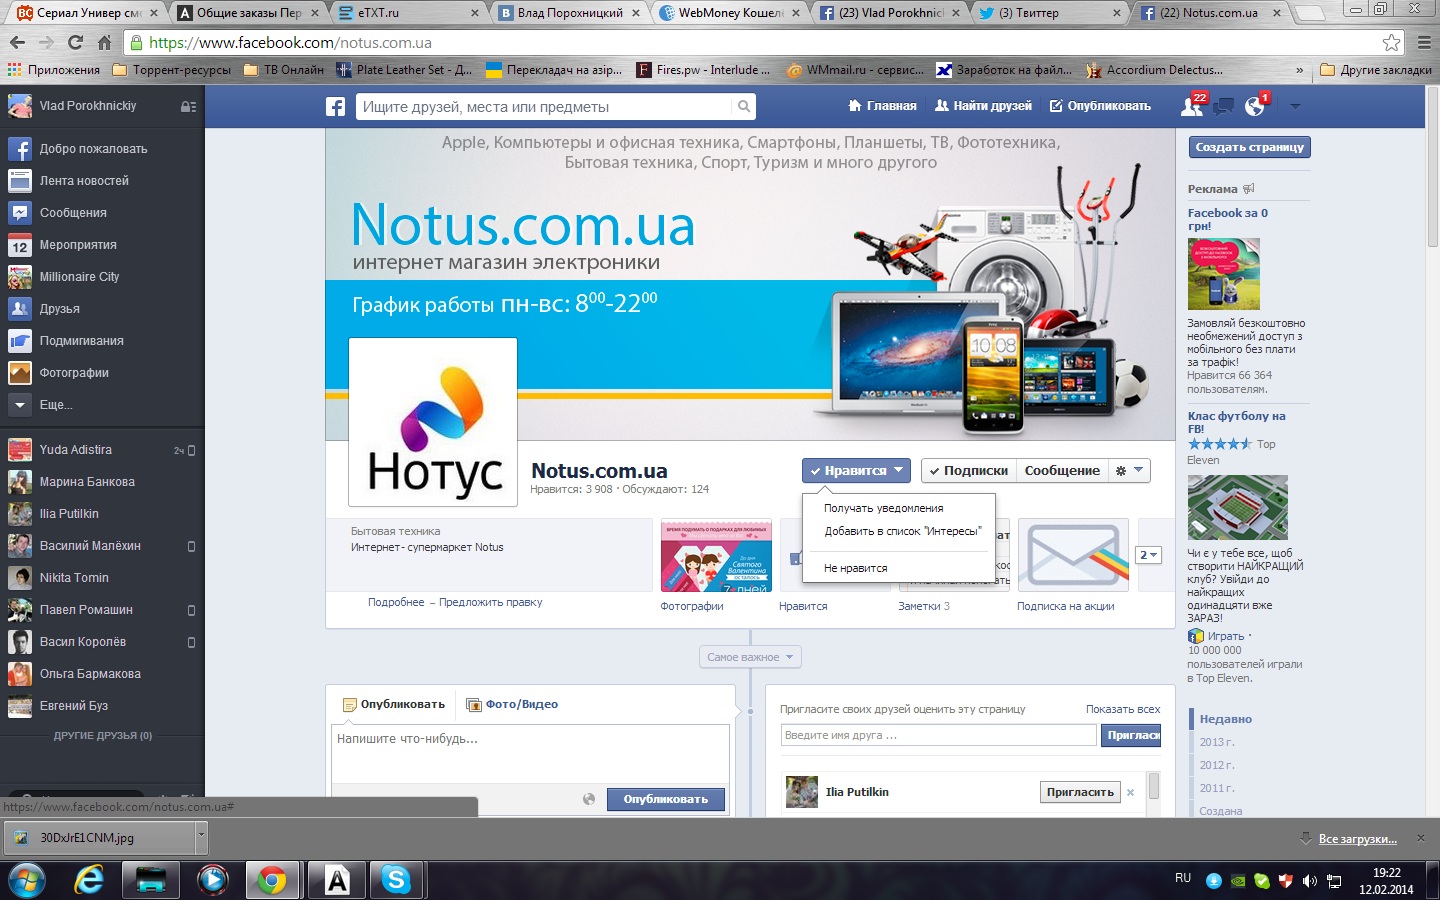Bookmark this page with the star icon

1391,43
